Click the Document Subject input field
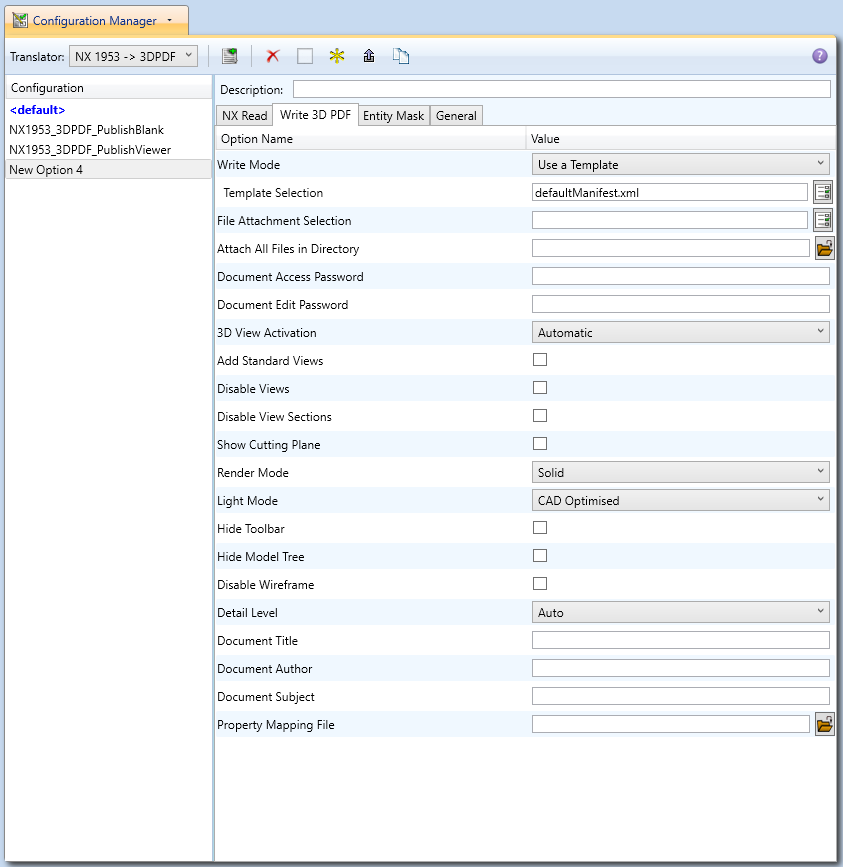This screenshot has height=867, width=843. 680,696
